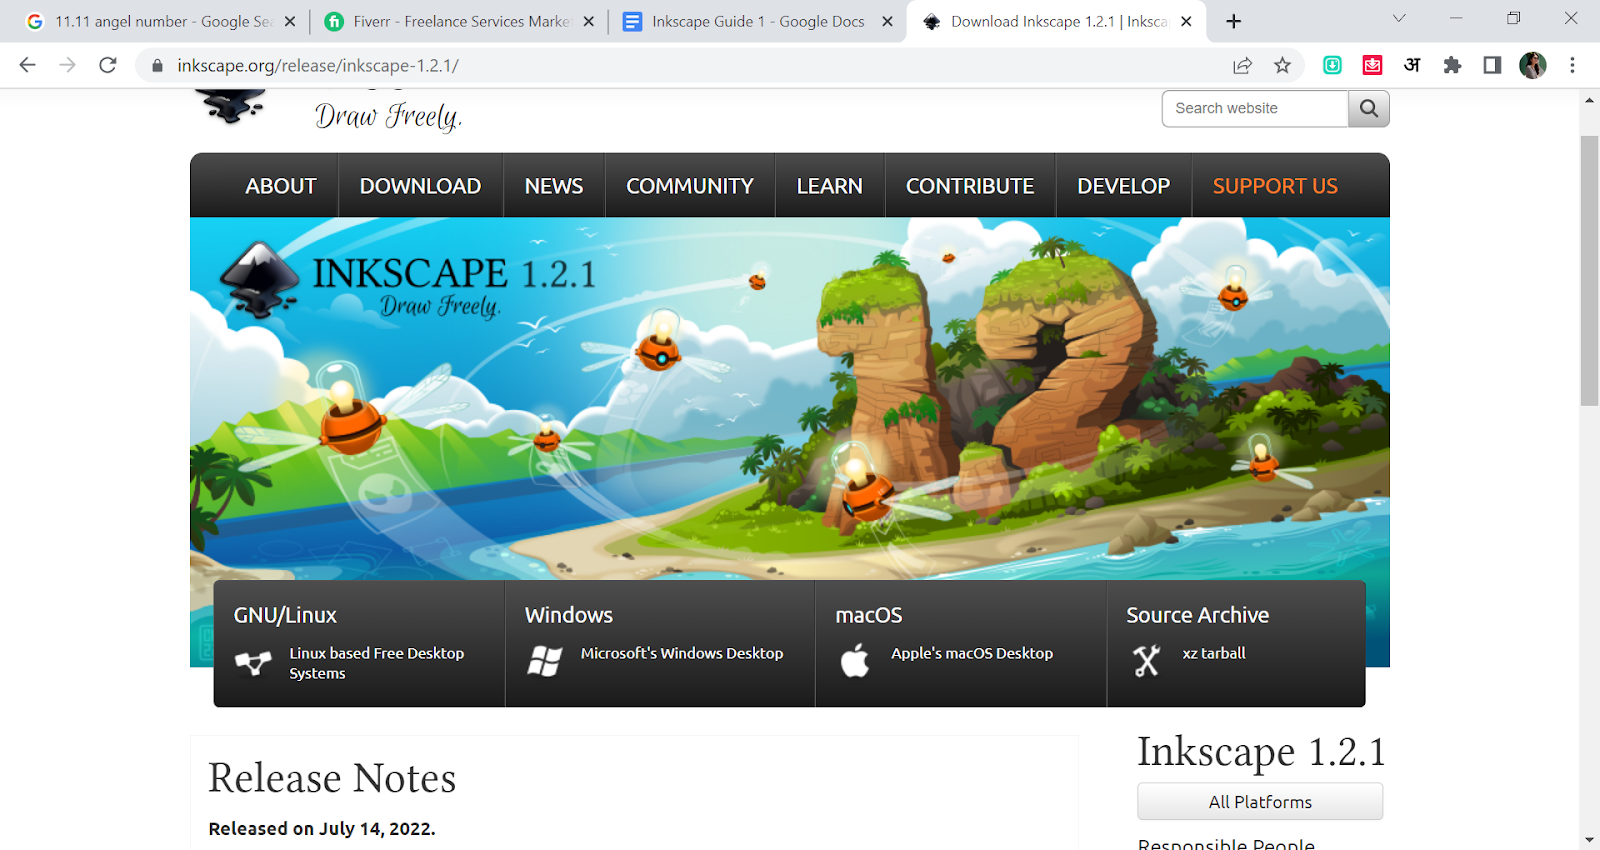Click the website search magnifier button

(x=1369, y=108)
